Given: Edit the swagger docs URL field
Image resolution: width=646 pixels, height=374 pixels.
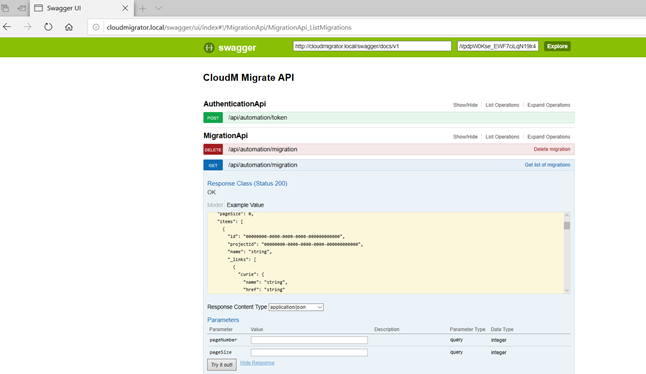Looking at the screenshot, I should (372, 46).
